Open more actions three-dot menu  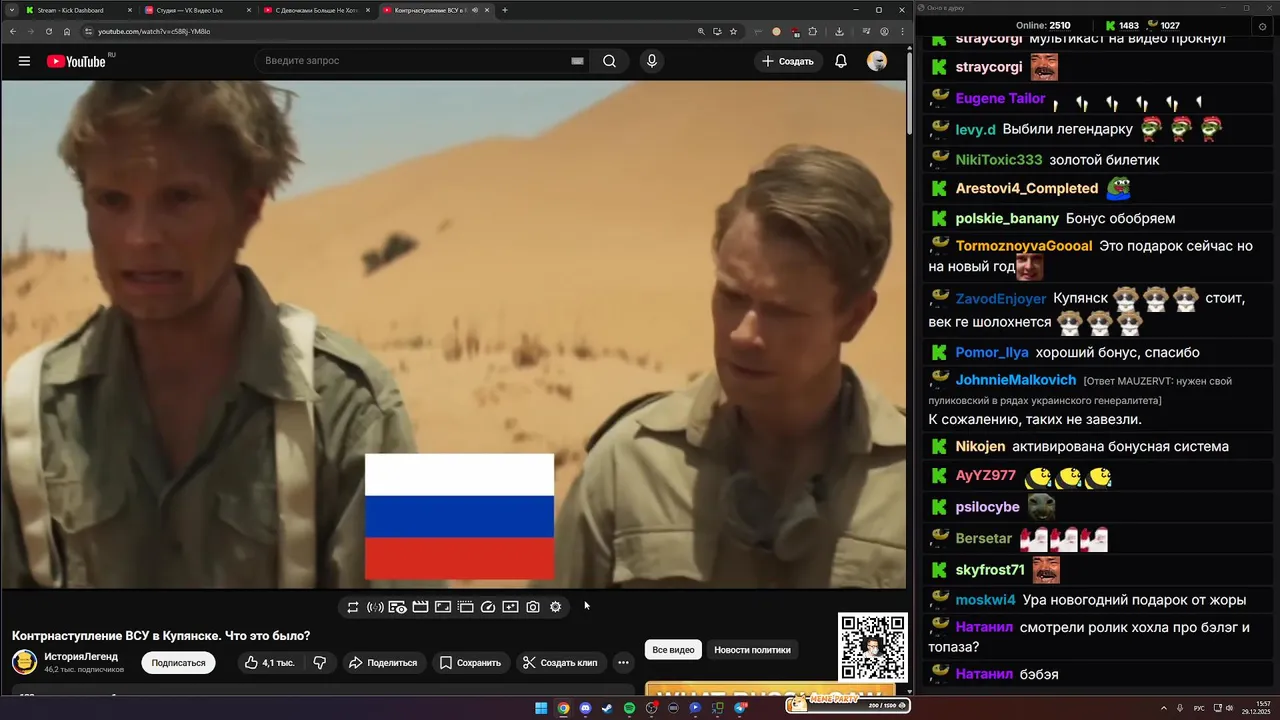click(x=623, y=662)
